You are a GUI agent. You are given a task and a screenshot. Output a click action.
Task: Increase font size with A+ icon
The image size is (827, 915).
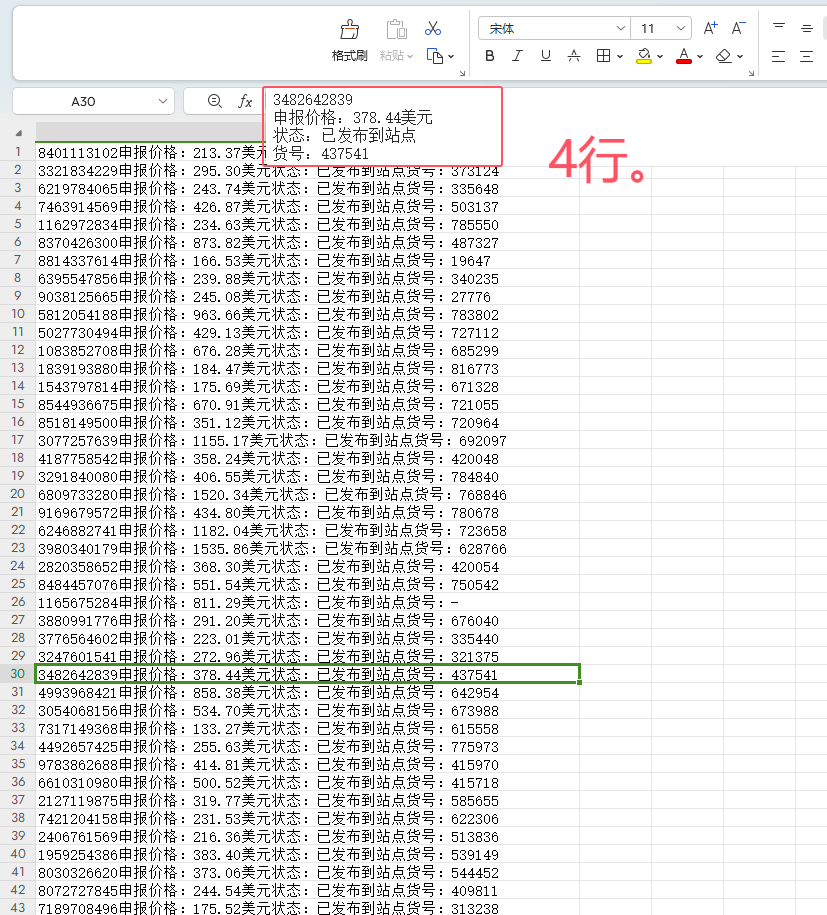click(710, 28)
